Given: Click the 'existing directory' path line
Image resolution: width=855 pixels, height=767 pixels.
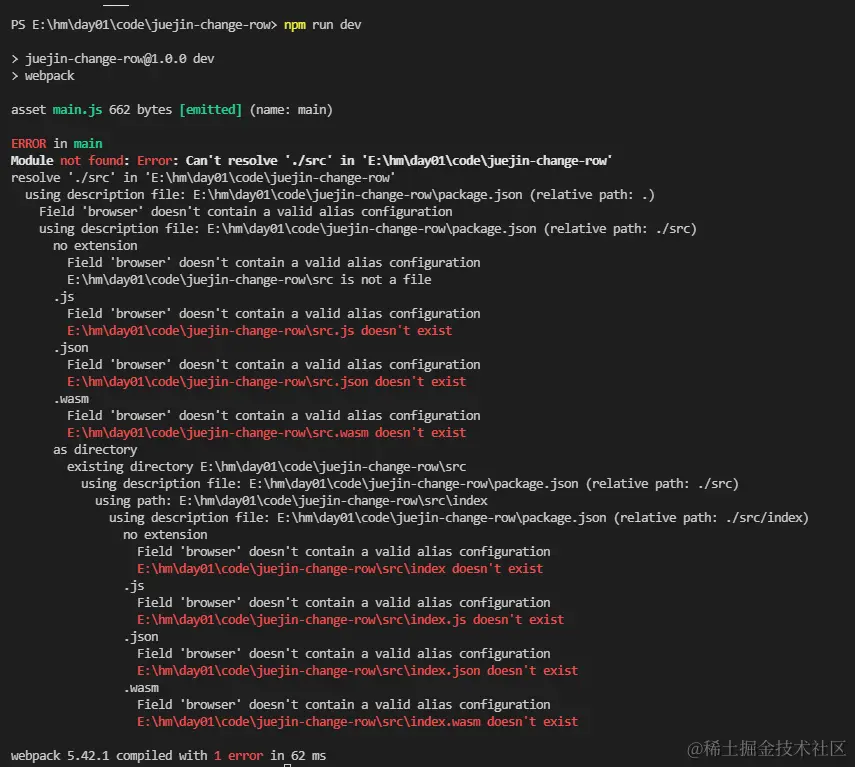Looking at the screenshot, I should pyautogui.click(x=267, y=467).
